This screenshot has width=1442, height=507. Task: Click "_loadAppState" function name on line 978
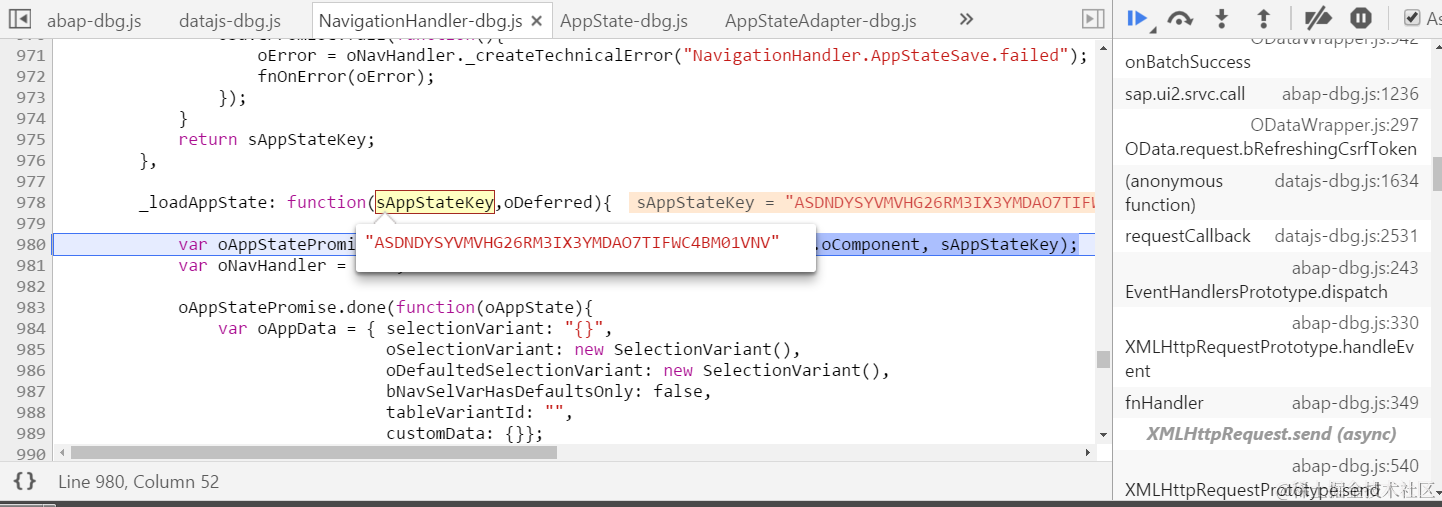203,202
